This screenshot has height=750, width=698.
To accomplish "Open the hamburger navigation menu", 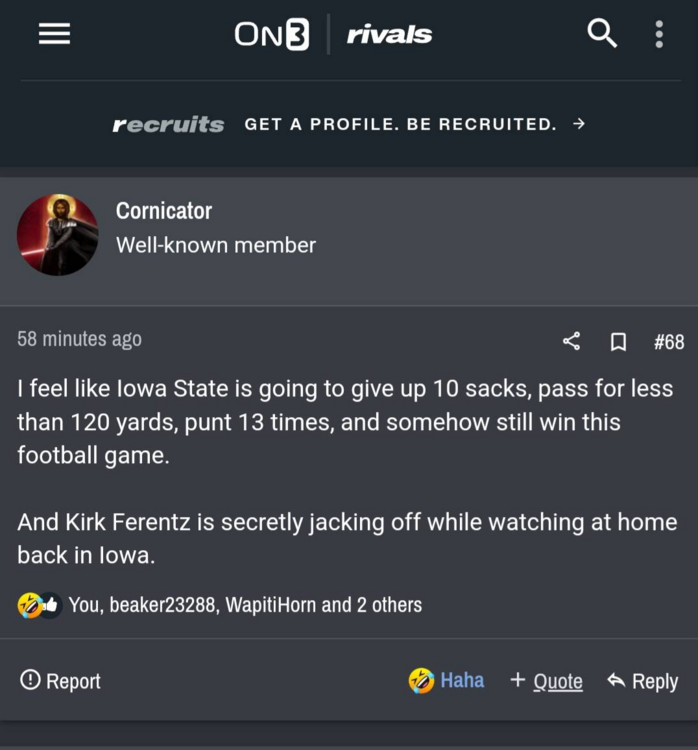I will [x=54, y=34].
